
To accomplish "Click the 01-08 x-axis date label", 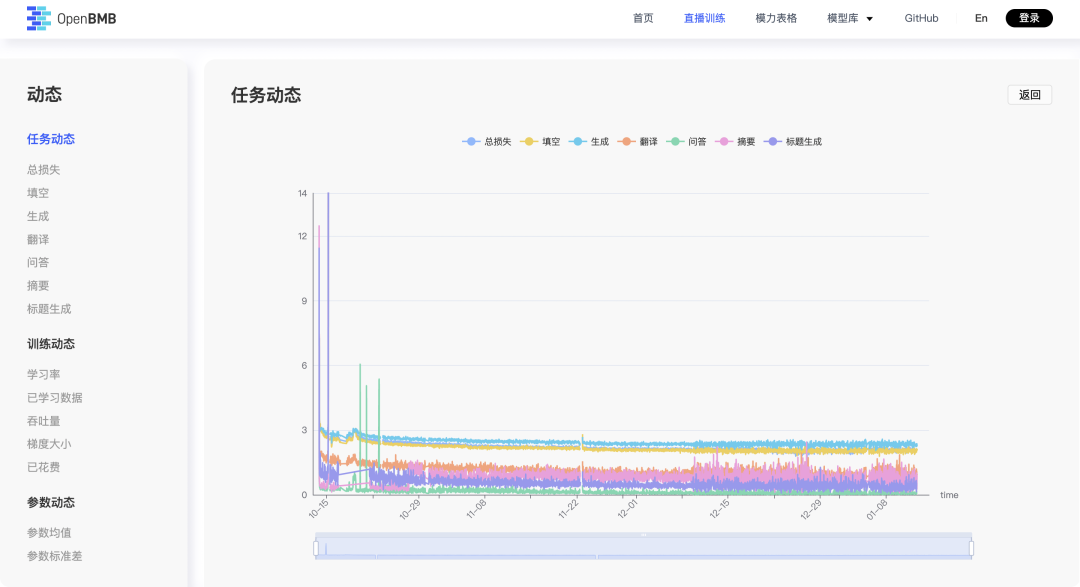I will click(877, 508).
